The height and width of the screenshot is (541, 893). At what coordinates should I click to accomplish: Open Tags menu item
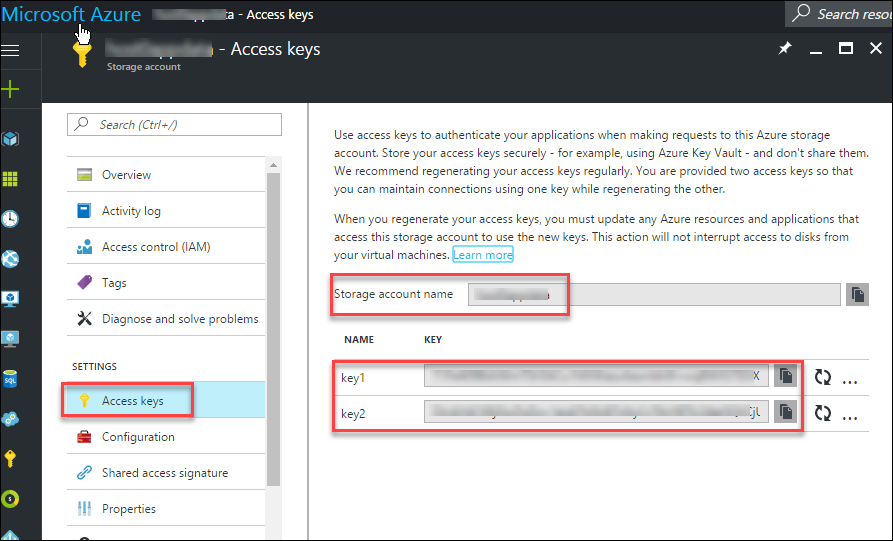tap(166, 282)
